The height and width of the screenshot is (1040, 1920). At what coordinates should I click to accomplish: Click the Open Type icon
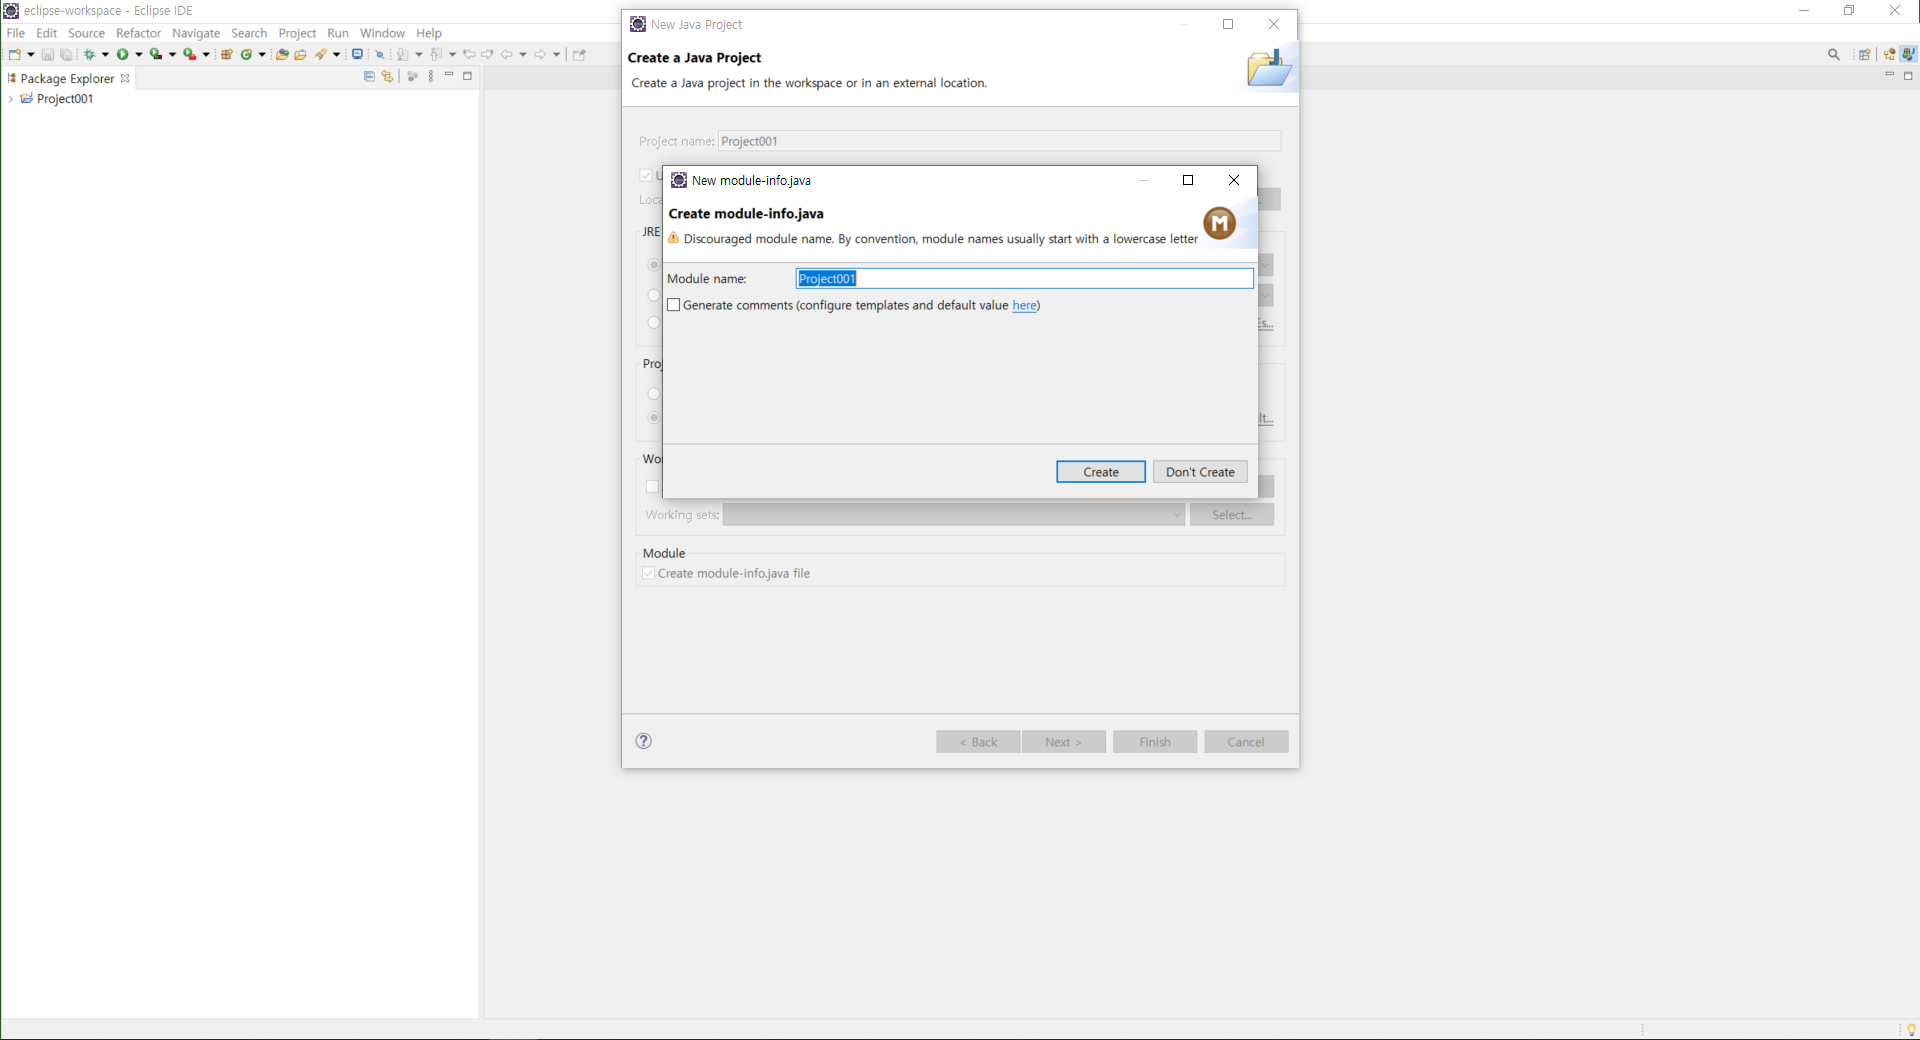282,54
